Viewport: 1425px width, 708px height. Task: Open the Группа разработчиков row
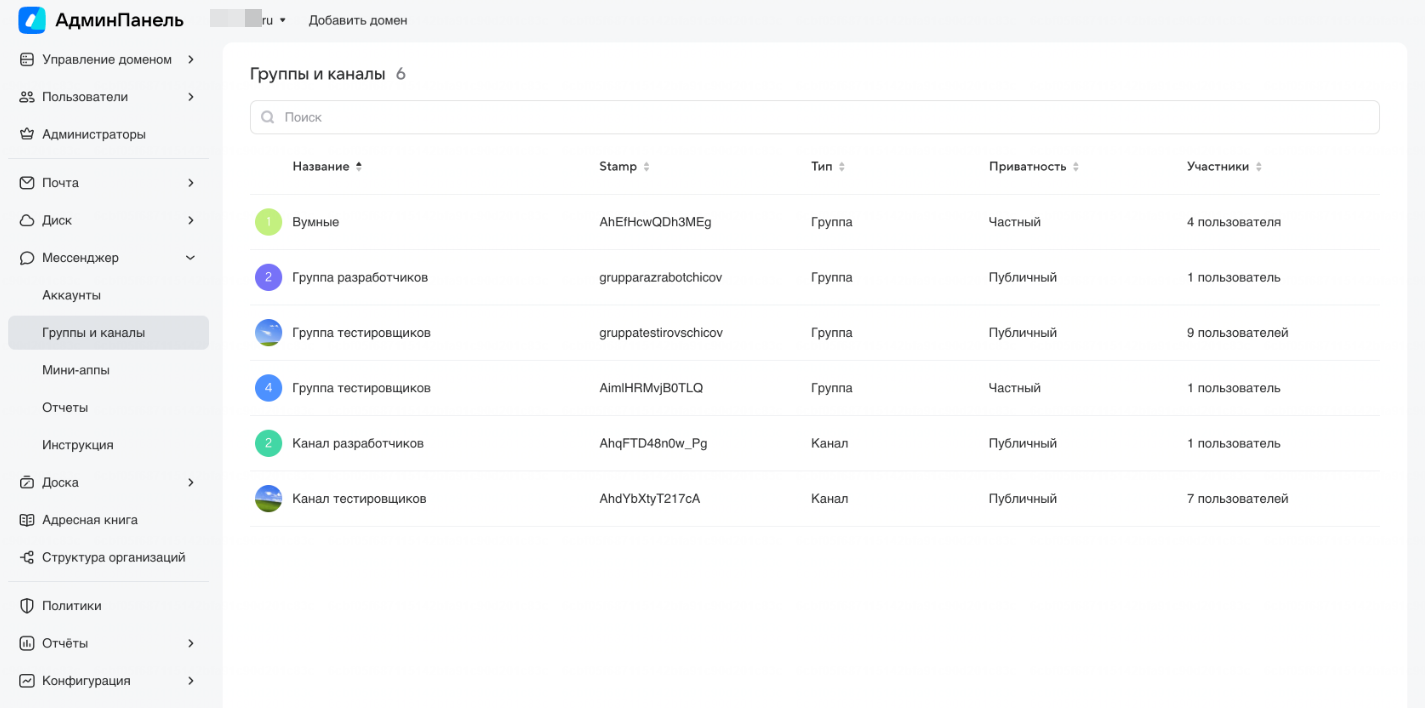click(x=360, y=277)
